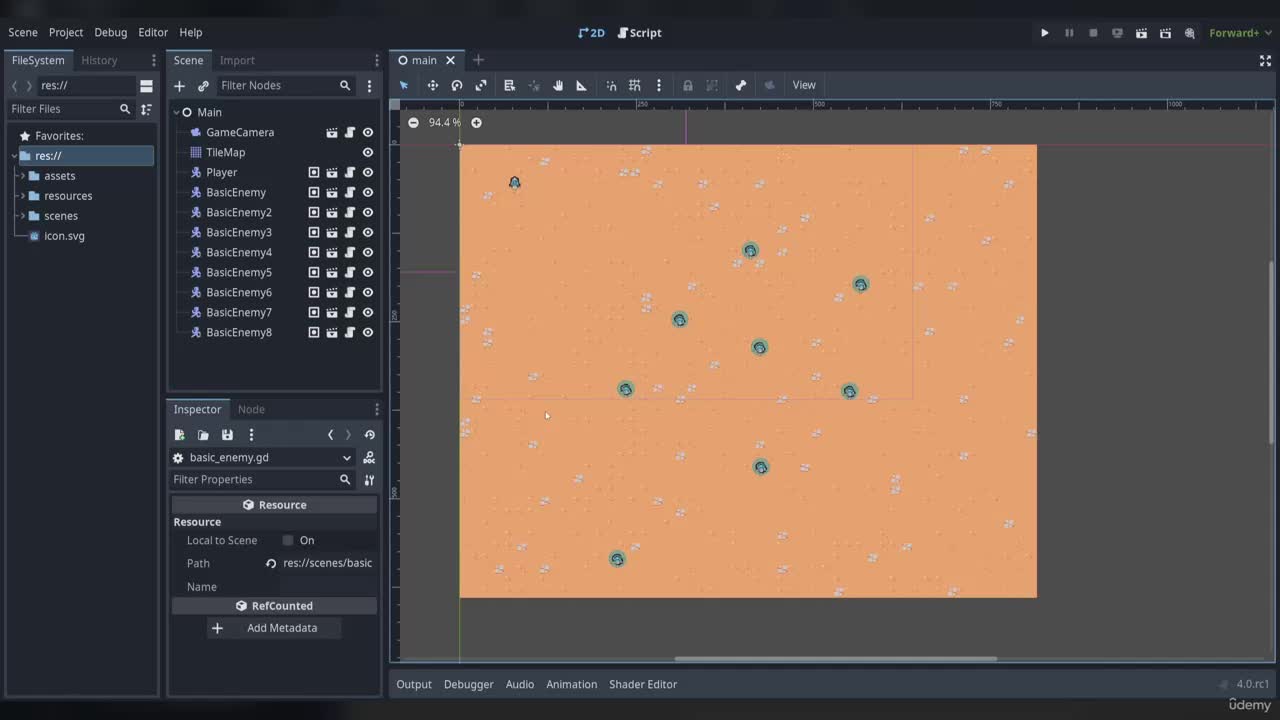Toggle grid snapping icon

coord(635,85)
